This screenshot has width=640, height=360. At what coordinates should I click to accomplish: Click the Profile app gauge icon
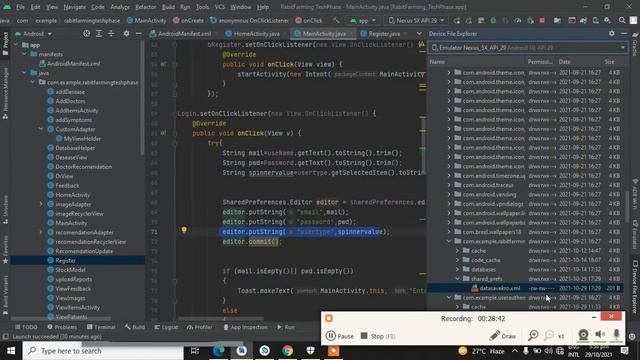point(518,20)
